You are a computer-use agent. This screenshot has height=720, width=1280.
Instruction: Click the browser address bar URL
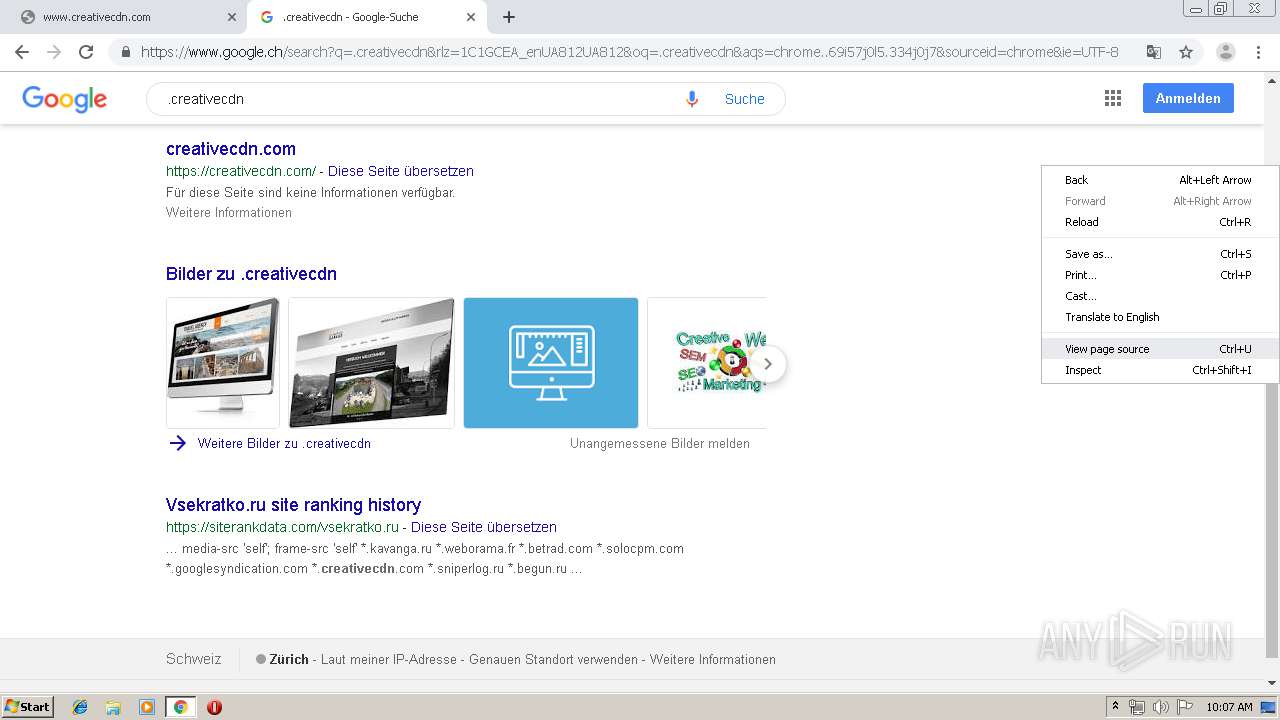click(x=629, y=52)
